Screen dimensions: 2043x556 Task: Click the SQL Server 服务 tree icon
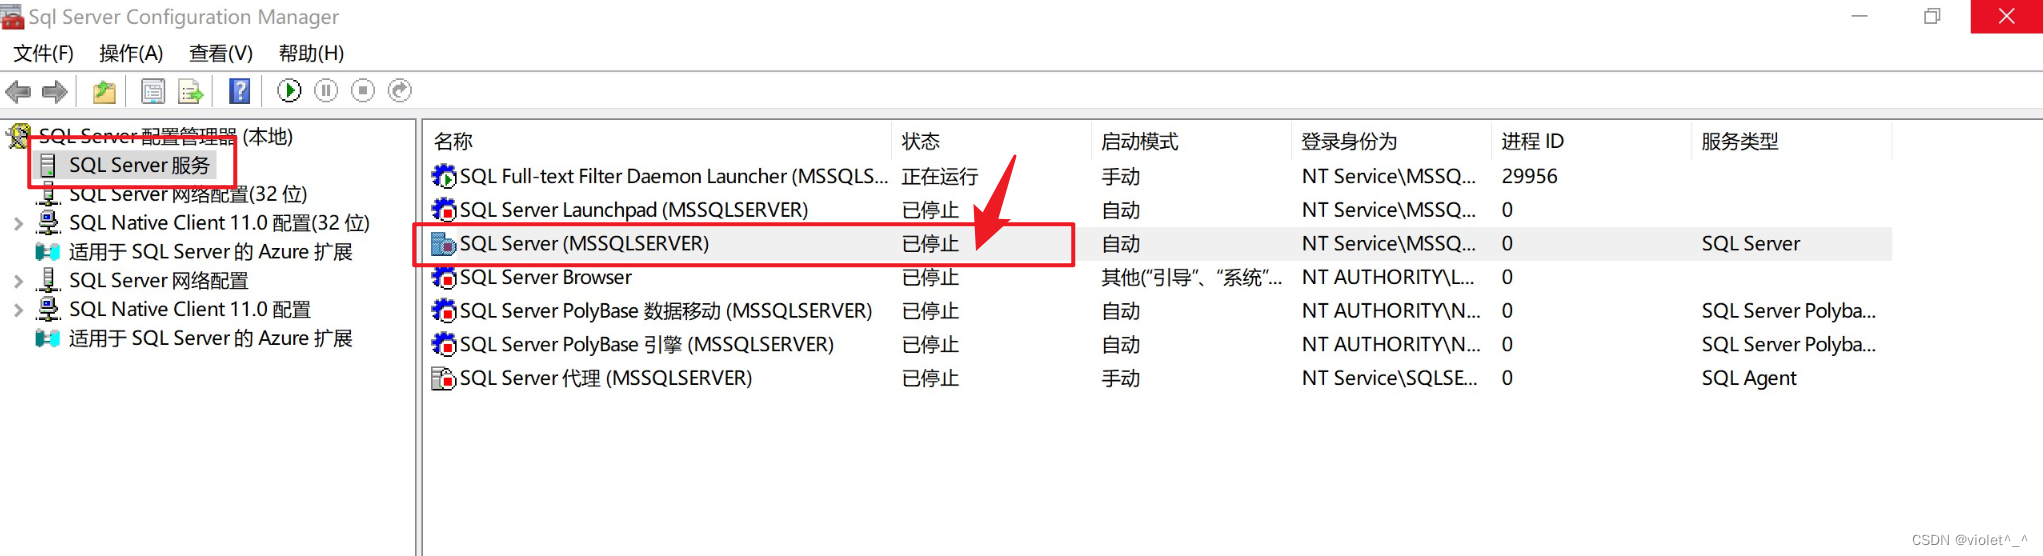pos(48,165)
